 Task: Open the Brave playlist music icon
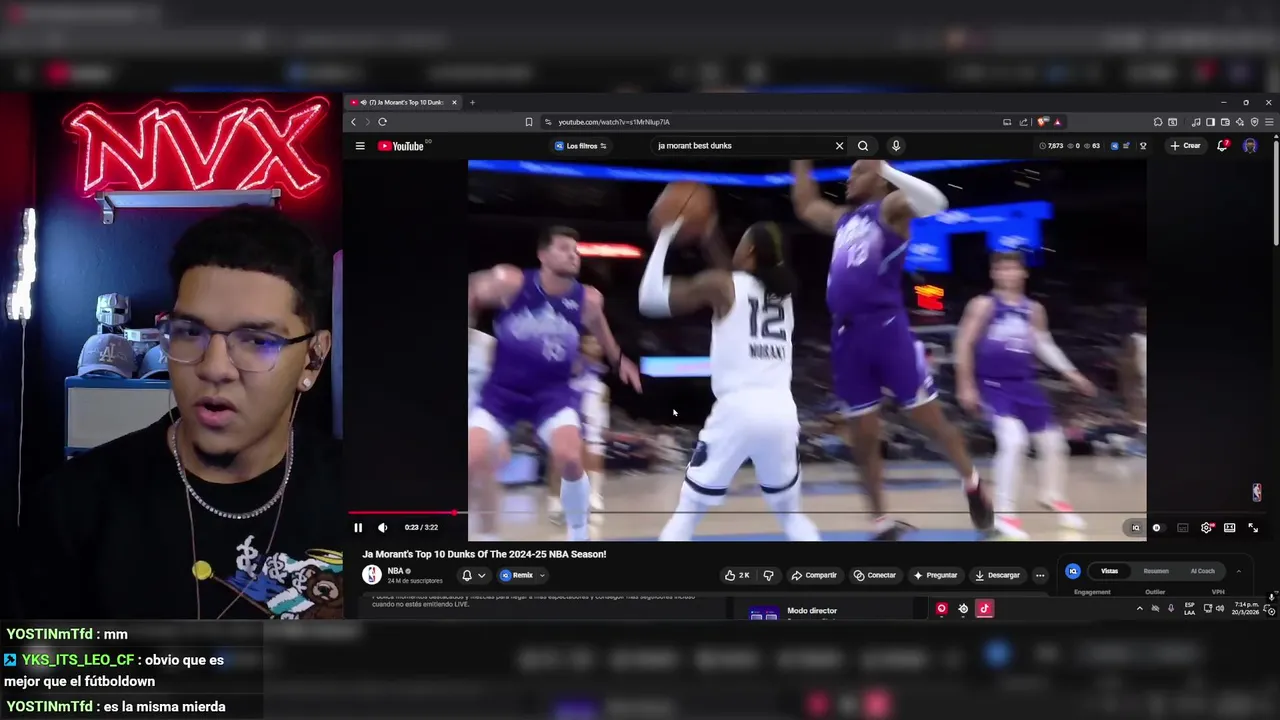pyautogui.click(x=1197, y=122)
